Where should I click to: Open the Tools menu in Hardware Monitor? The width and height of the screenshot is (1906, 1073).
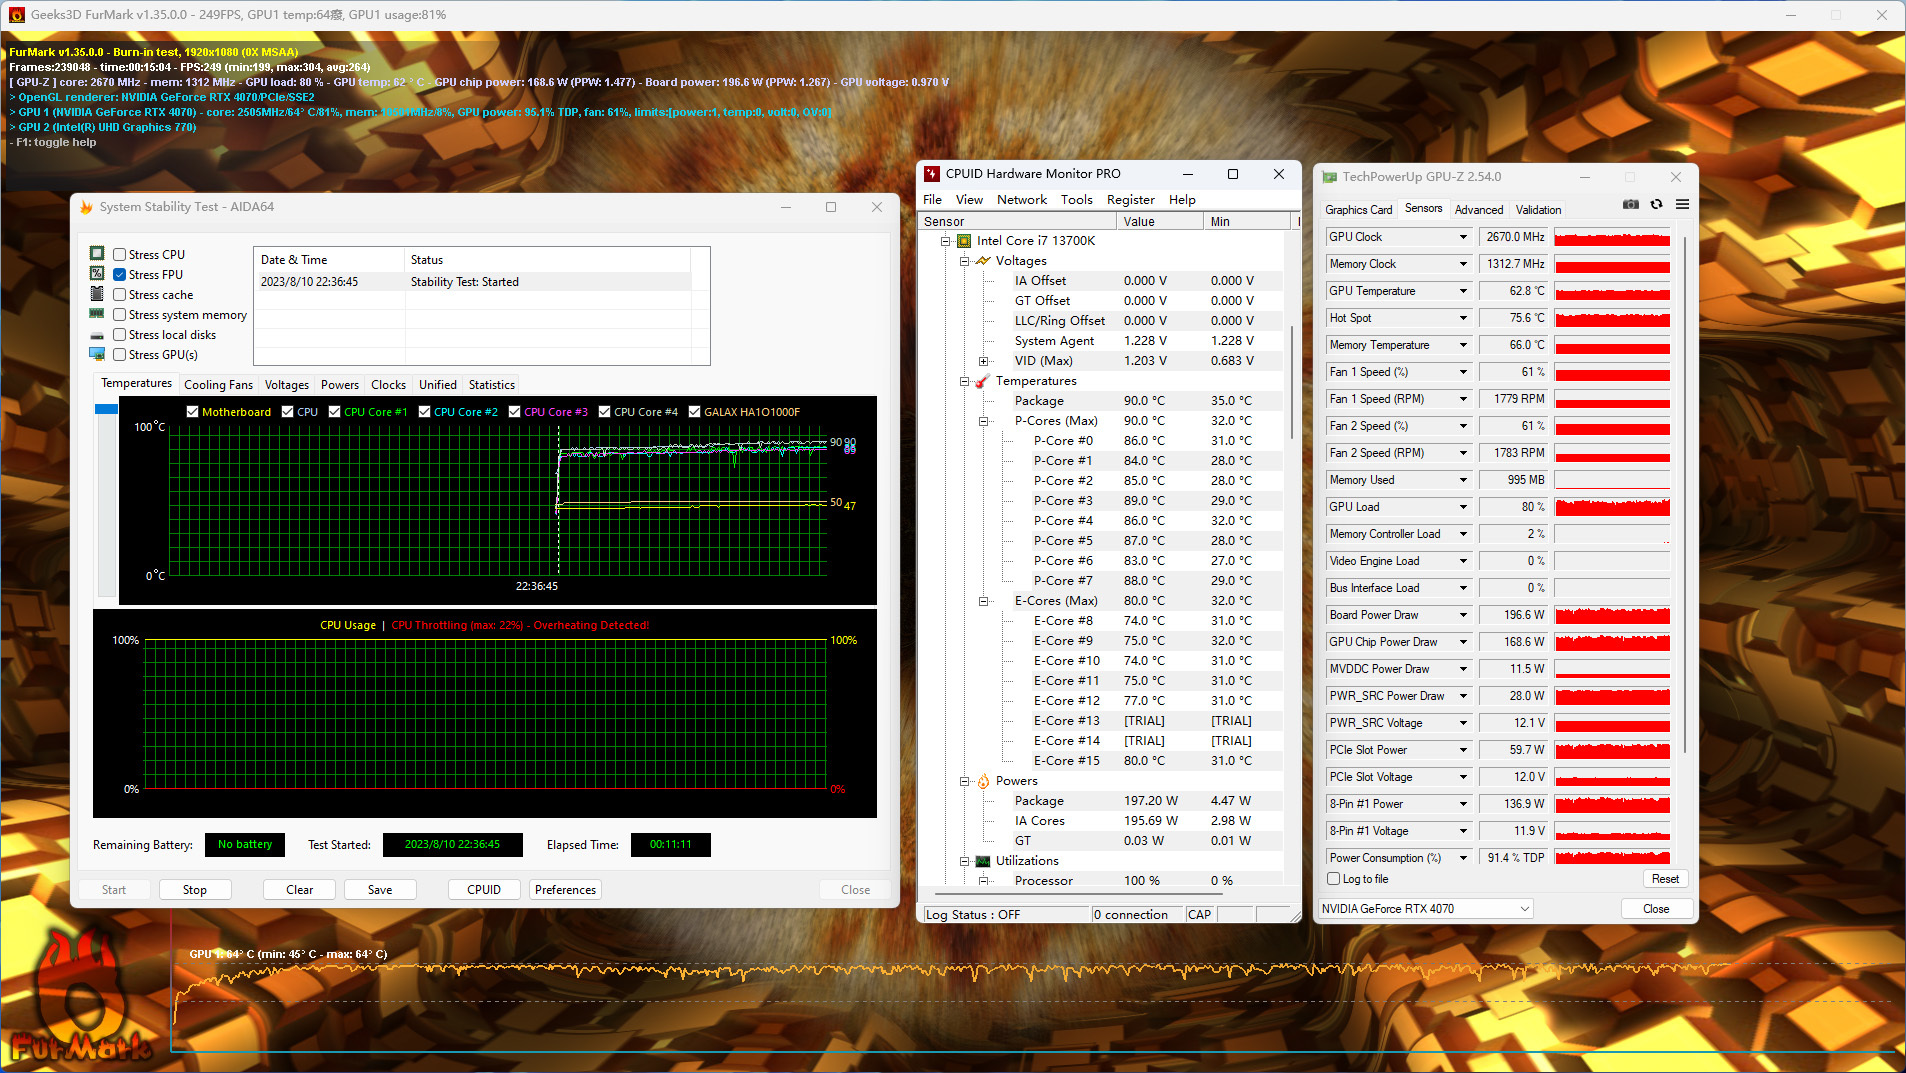coord(1076,200)
